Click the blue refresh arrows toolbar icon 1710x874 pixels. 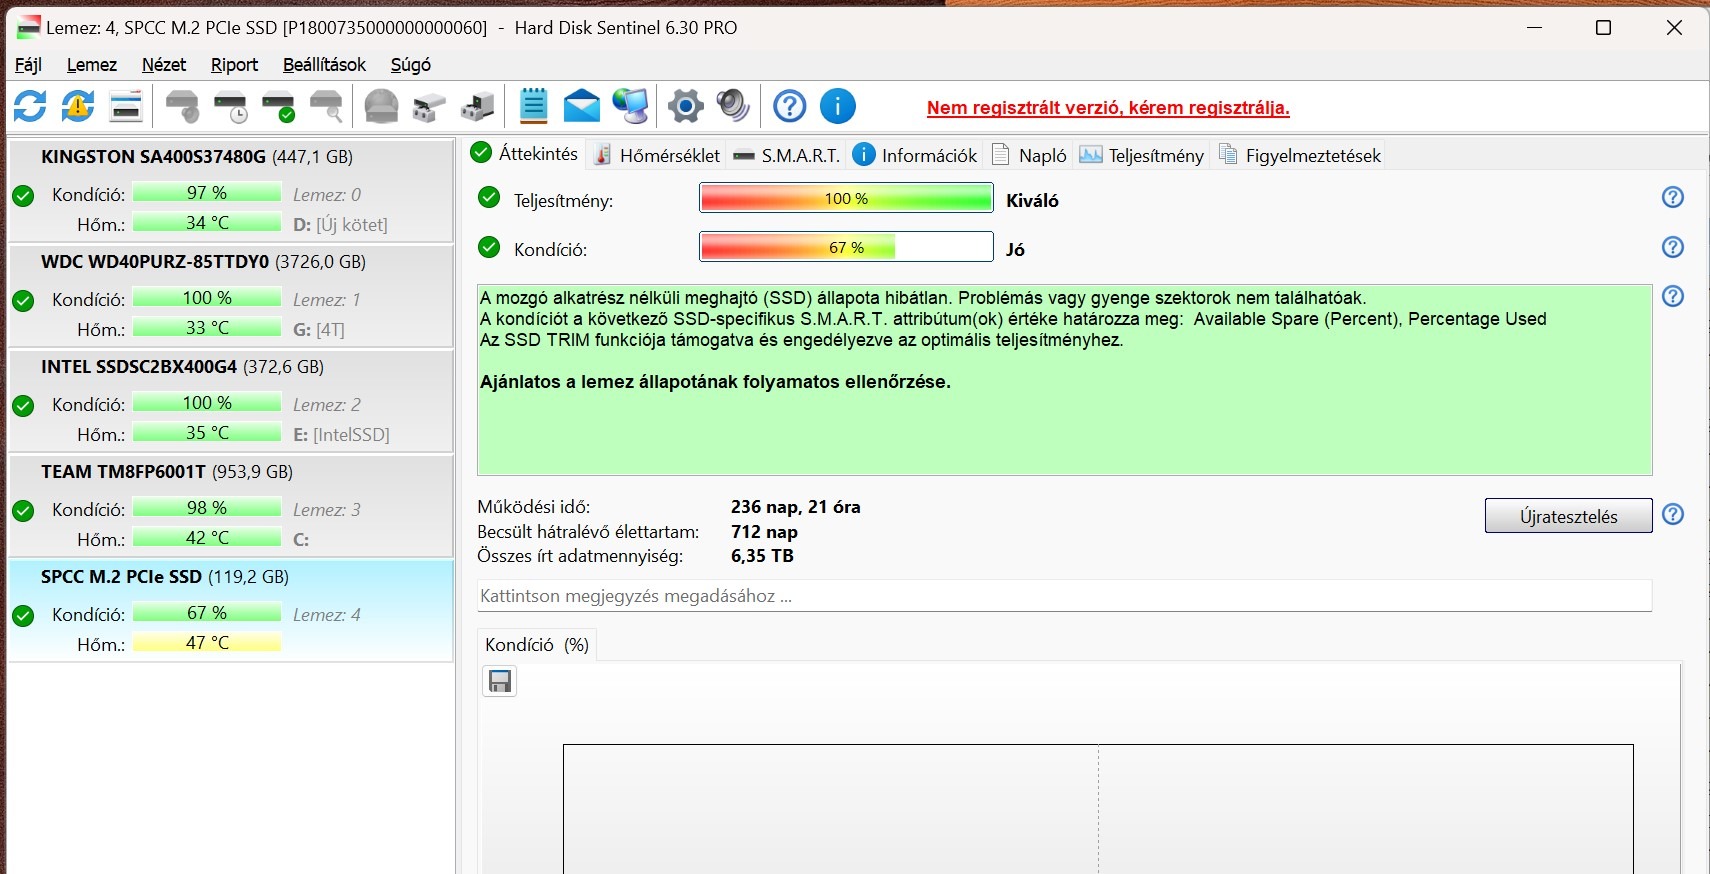pyautogui.click(x=30, y=106)
